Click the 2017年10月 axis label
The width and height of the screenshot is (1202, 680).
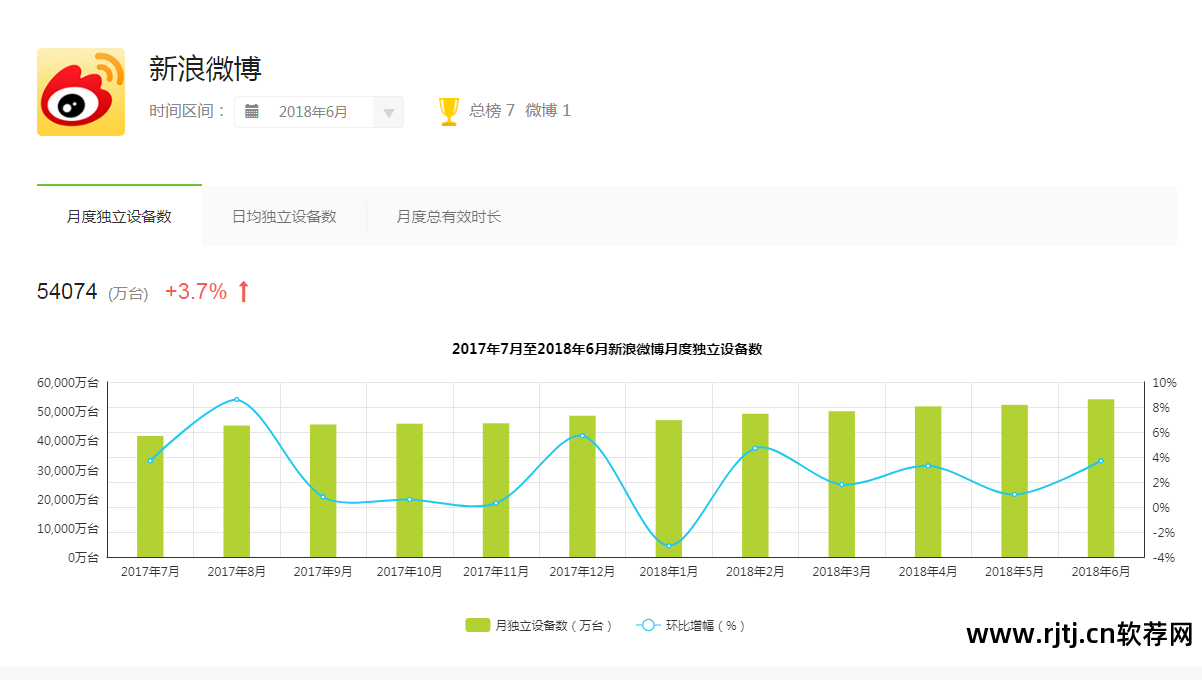409,572
